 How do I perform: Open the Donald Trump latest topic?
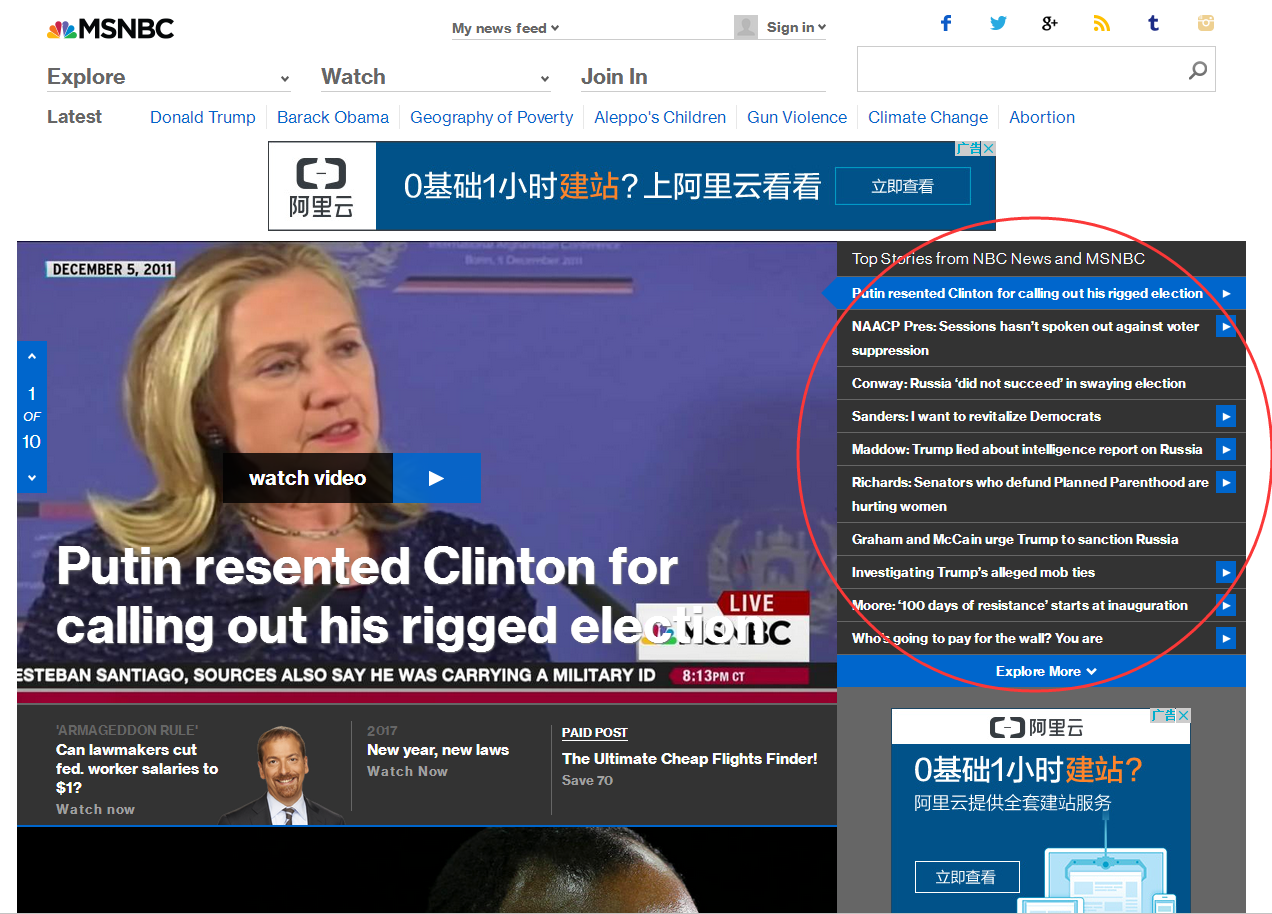point(202,117)
